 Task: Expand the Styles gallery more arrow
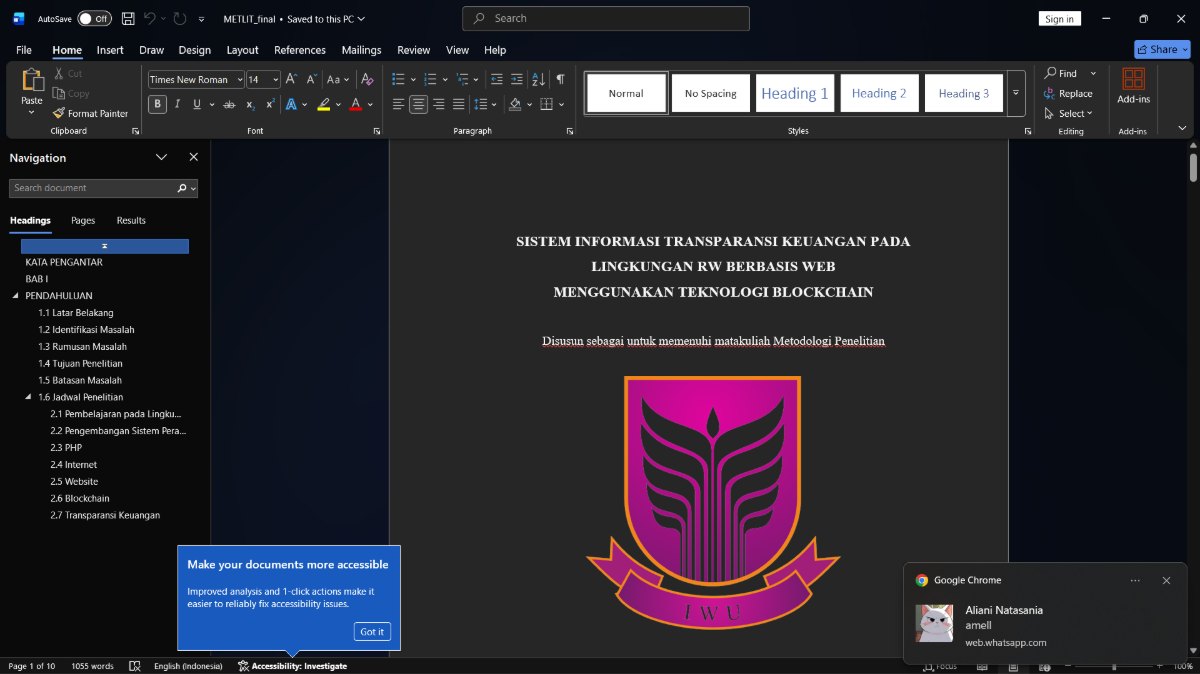(x=1016, y=93)
